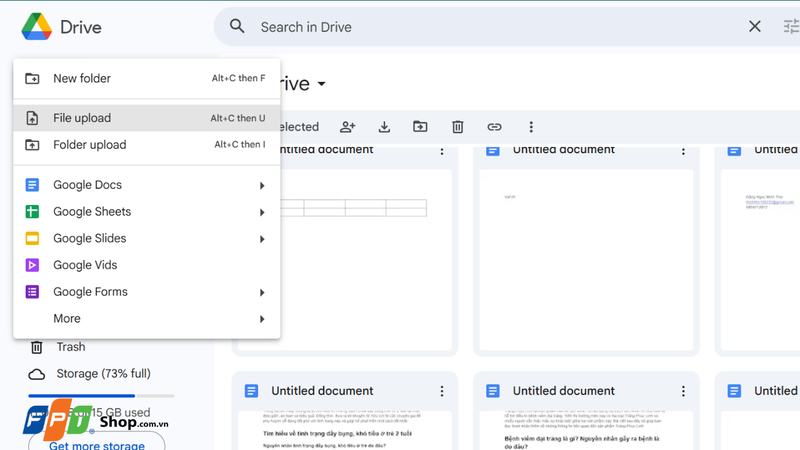Delete selected item with trash icon
The image size is (800, 450).
point(458,127)
